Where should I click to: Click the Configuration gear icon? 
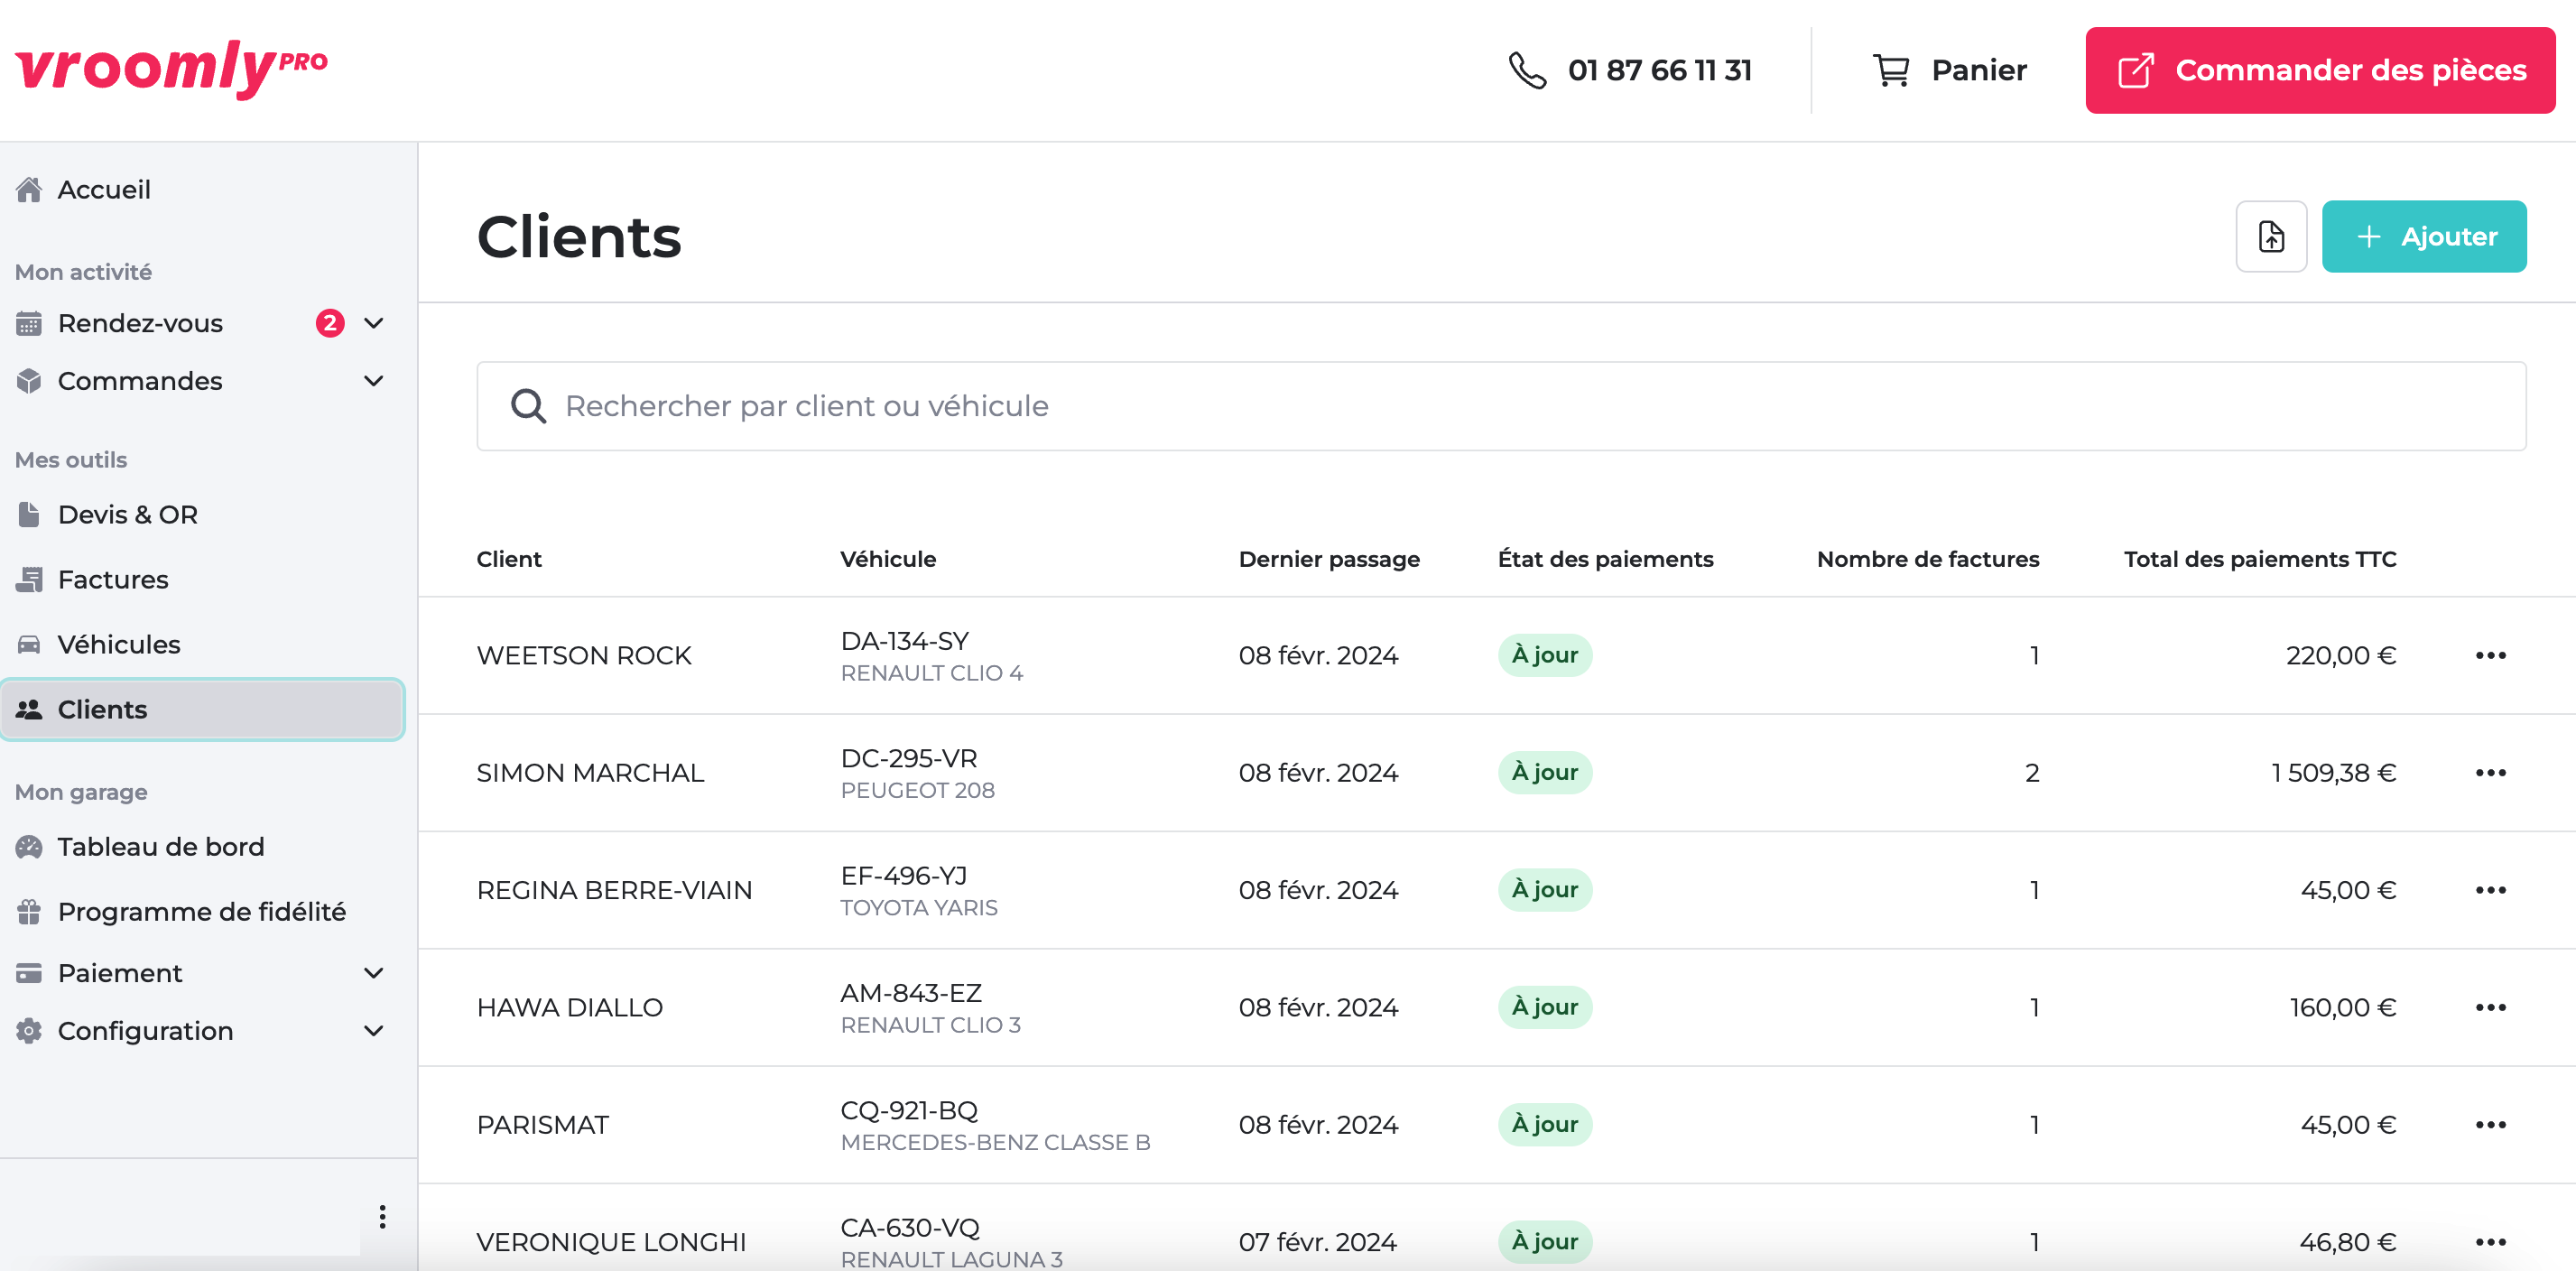click(x=29, y=1031)
